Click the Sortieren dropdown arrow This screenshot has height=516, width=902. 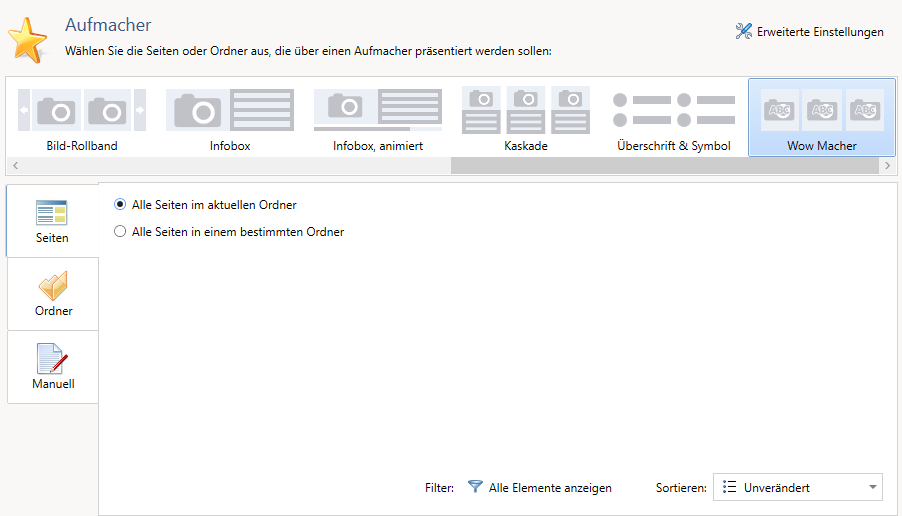point(873,488)
